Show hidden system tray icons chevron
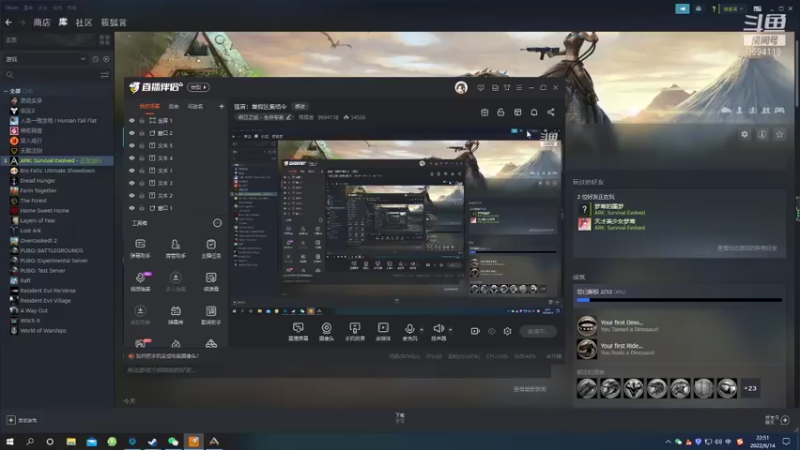This screenshot has height=450, width=800. 668,442
